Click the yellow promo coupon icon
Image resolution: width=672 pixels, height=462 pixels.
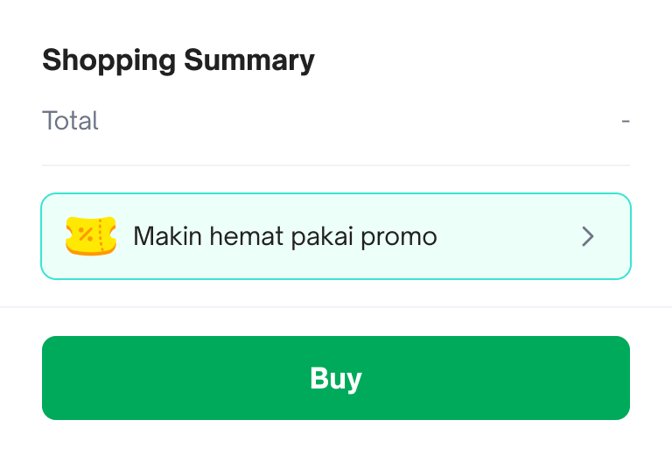(91, 236)
